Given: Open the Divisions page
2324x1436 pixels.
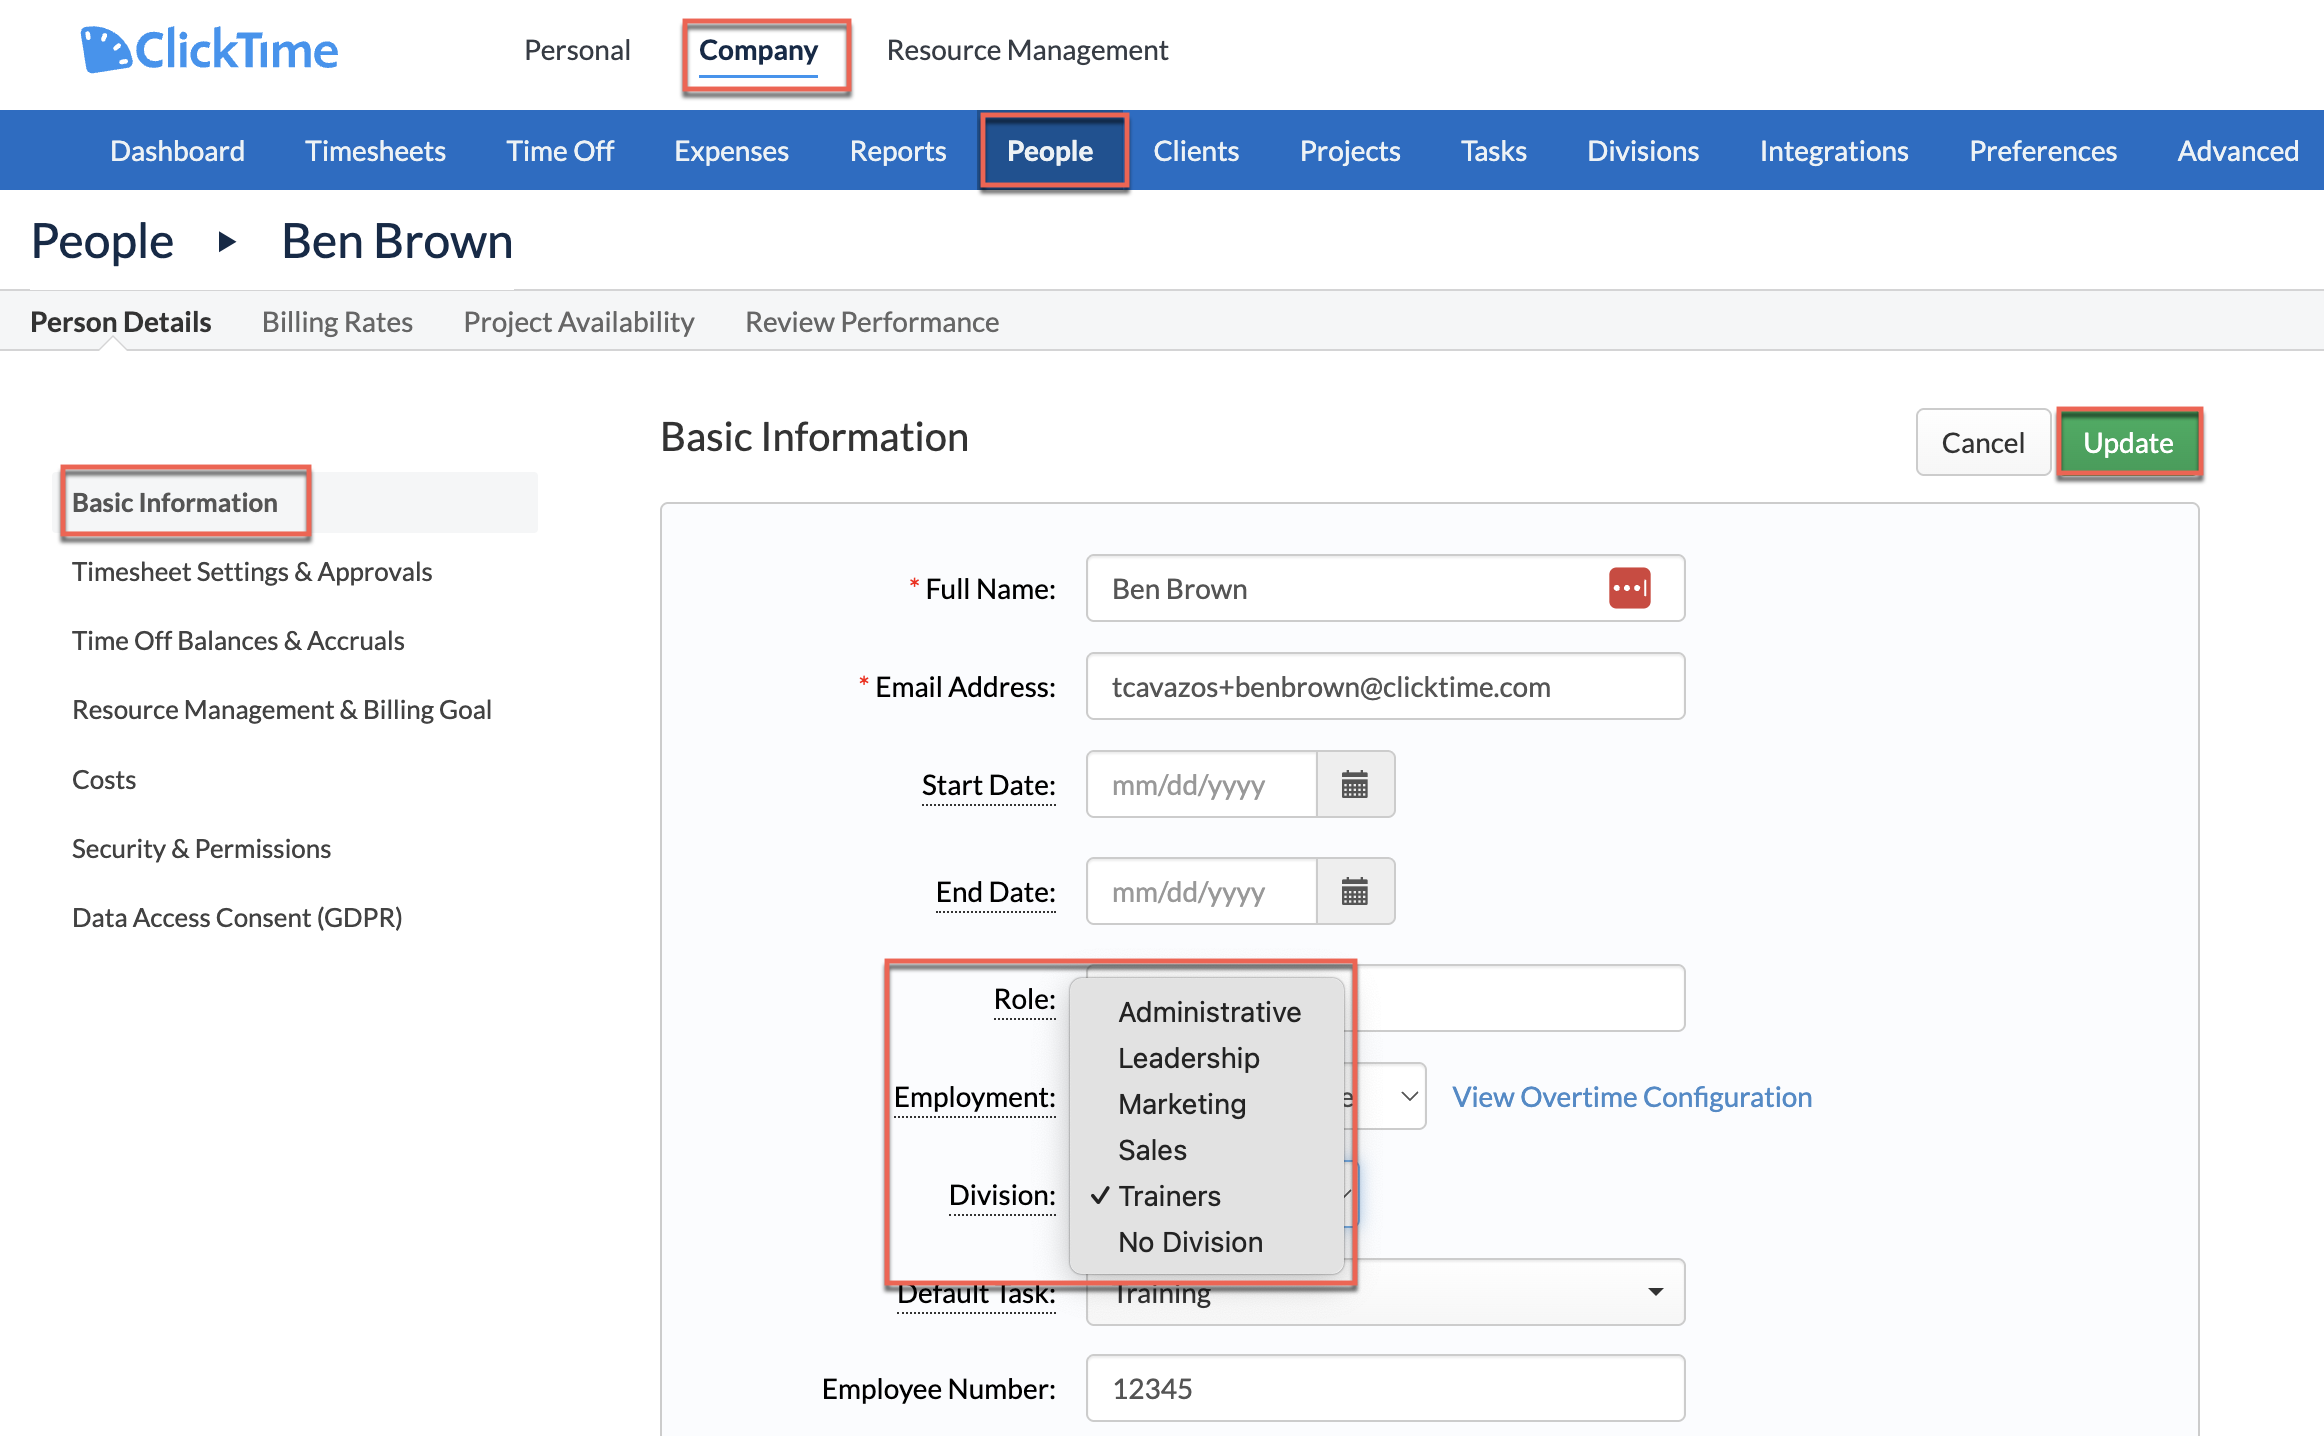Looking at the screenshot, I should [x=1643, y=151].
